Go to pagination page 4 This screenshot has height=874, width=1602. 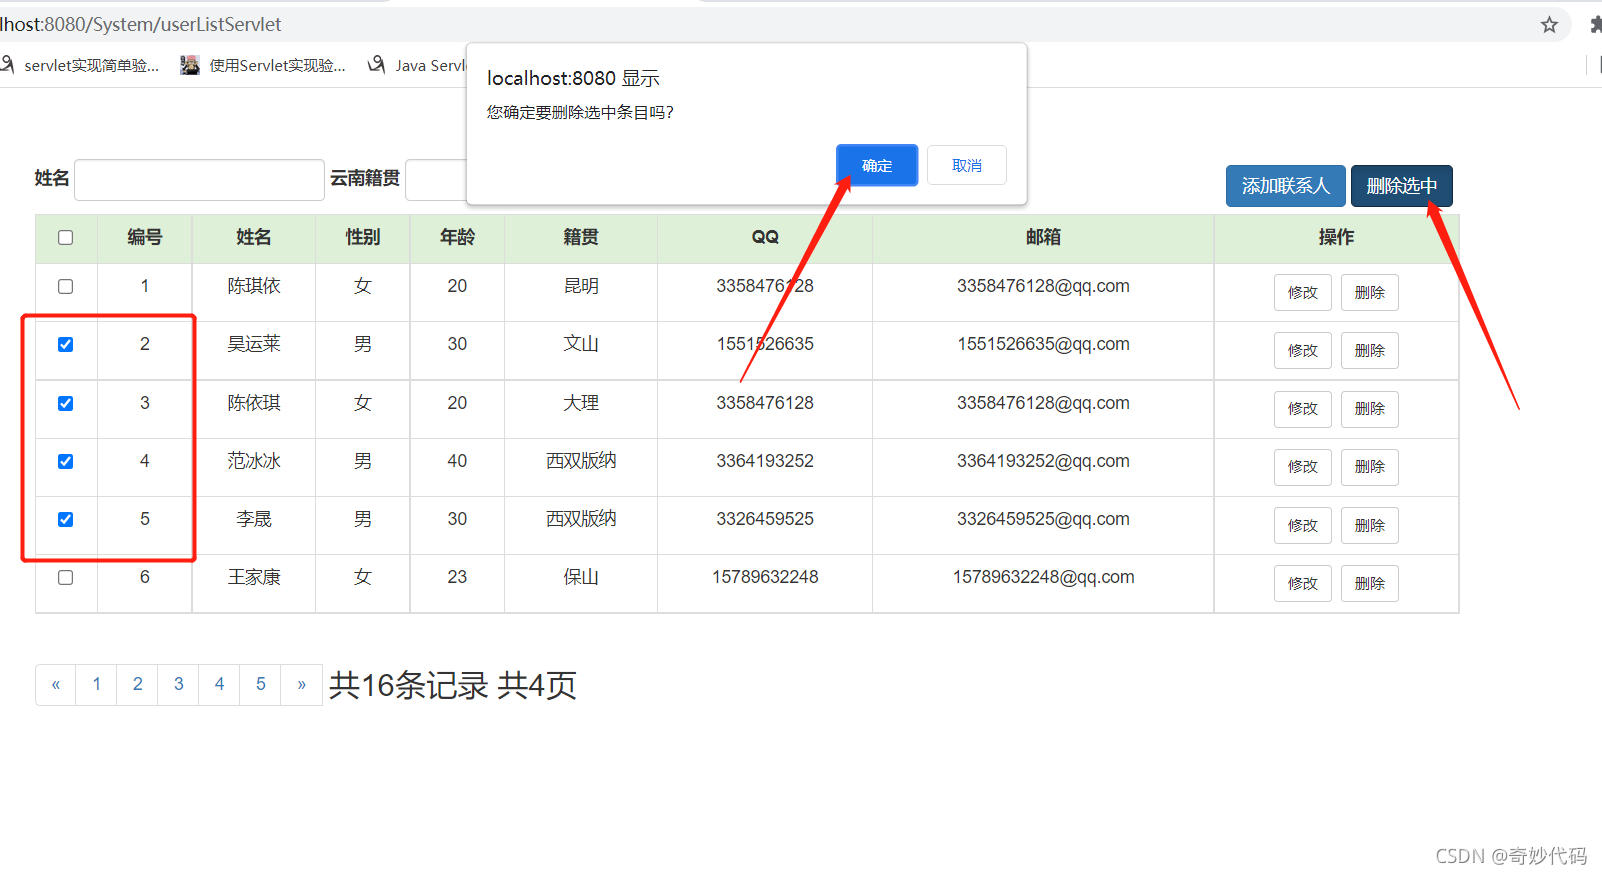pyautogui.click(x=220, y=685)
